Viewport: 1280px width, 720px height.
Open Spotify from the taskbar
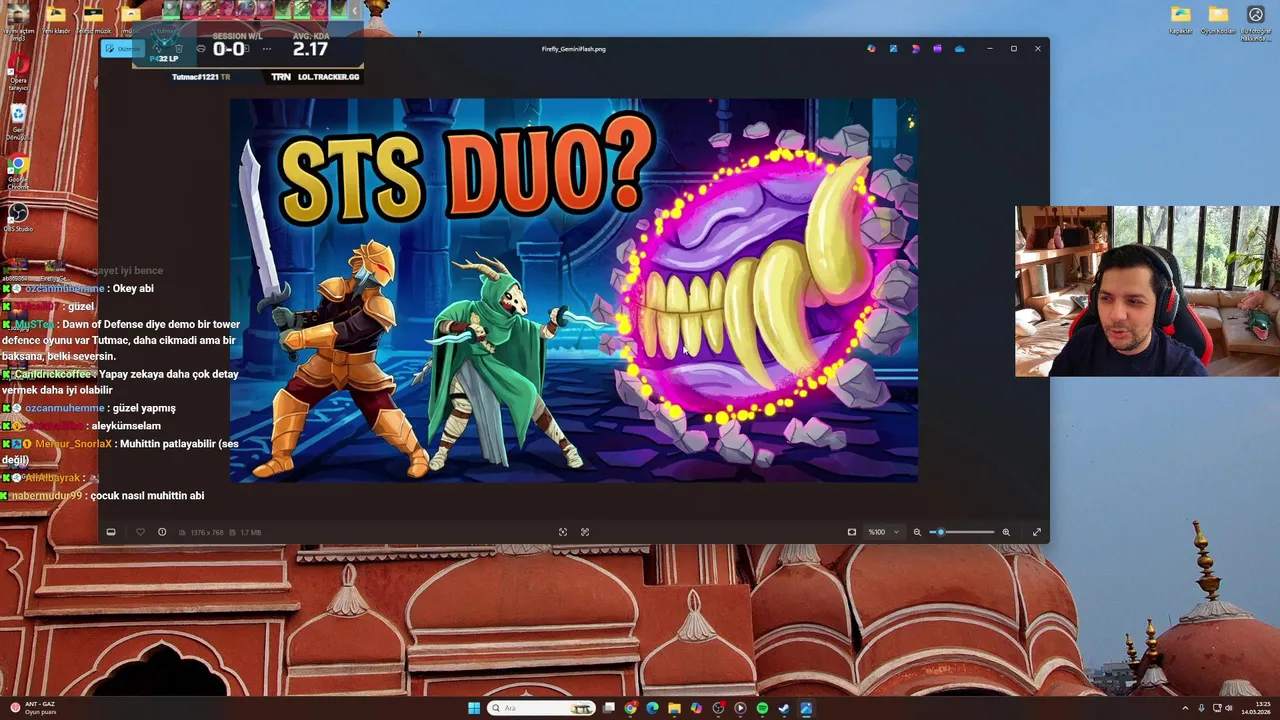(x=762, y=708)
